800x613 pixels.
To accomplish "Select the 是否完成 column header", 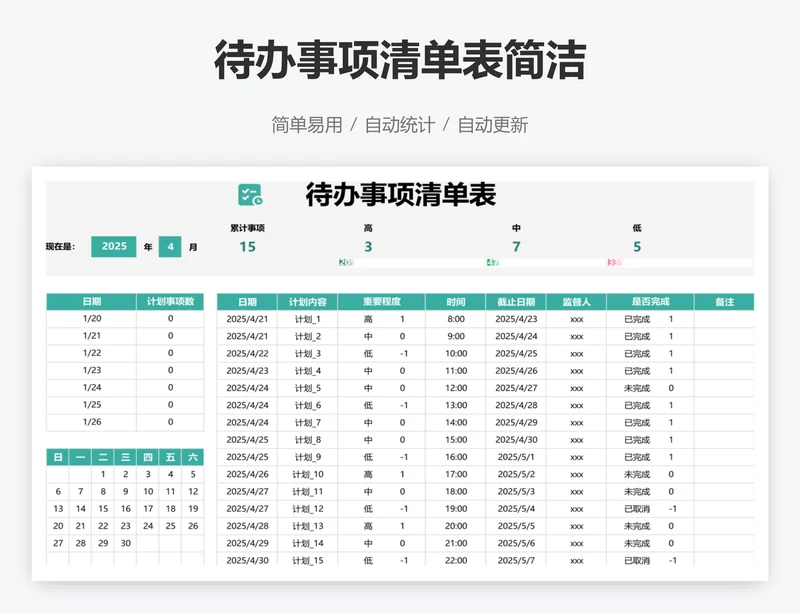I will coord(651,302).
